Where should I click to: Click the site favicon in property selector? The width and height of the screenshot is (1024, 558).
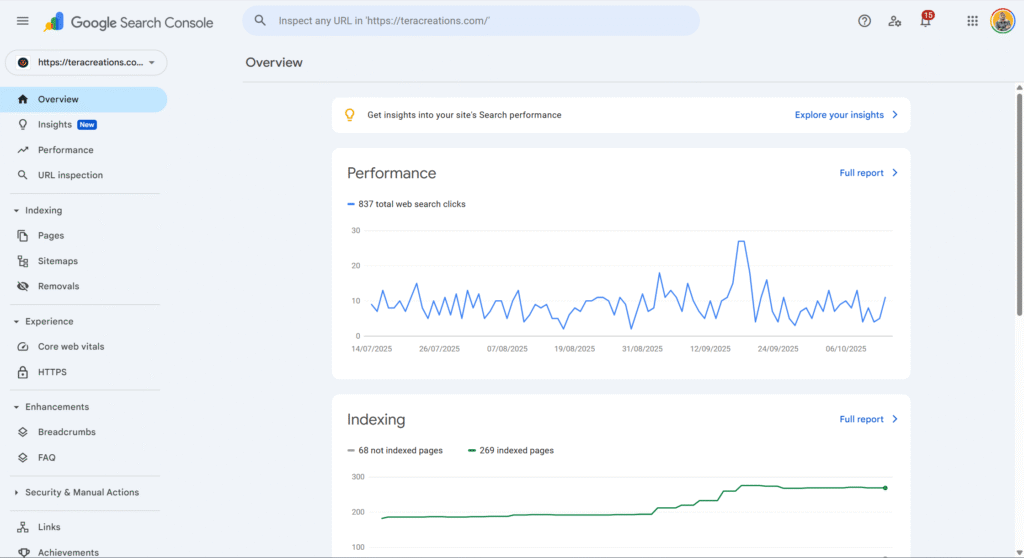(23, 63)
